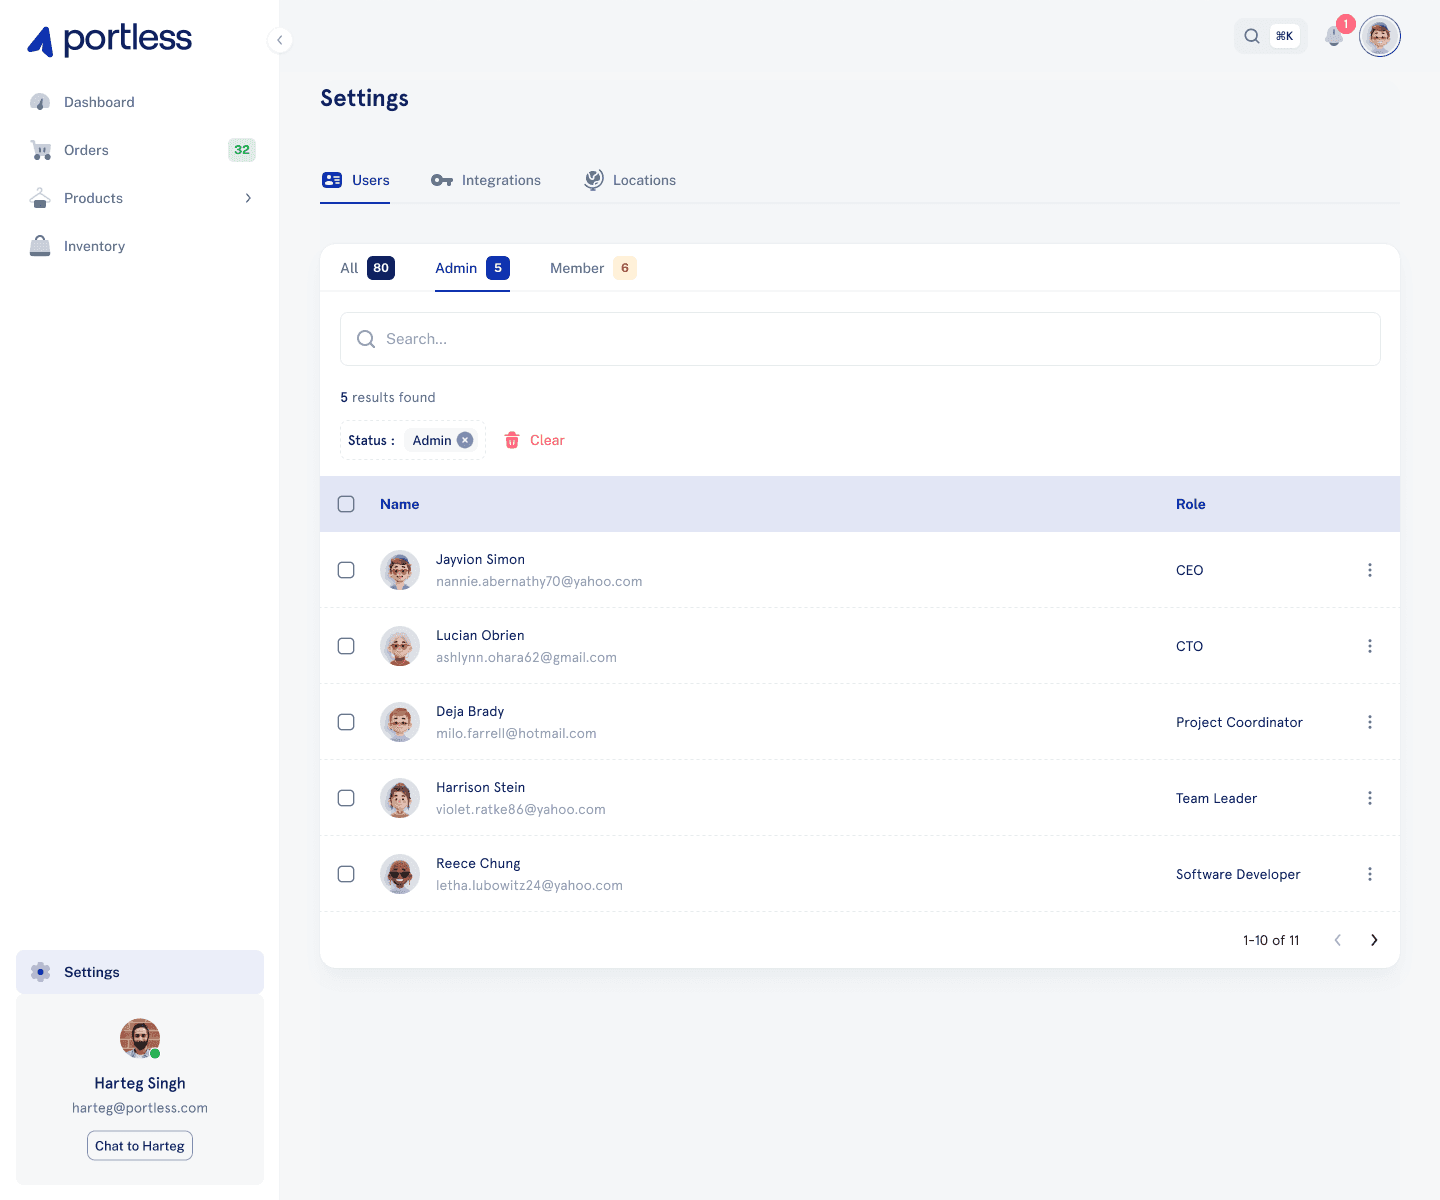The height and width of the screenshot is (1200, 1440).
Task: Click the 32 orders badge
Action: pos(242,150)
